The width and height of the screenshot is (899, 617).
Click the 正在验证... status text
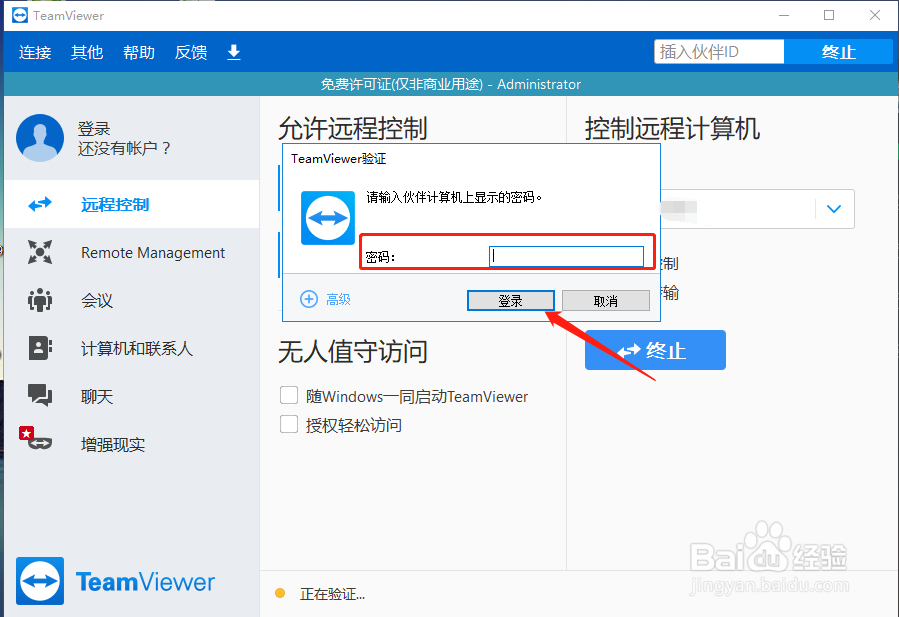coord(333,594)
